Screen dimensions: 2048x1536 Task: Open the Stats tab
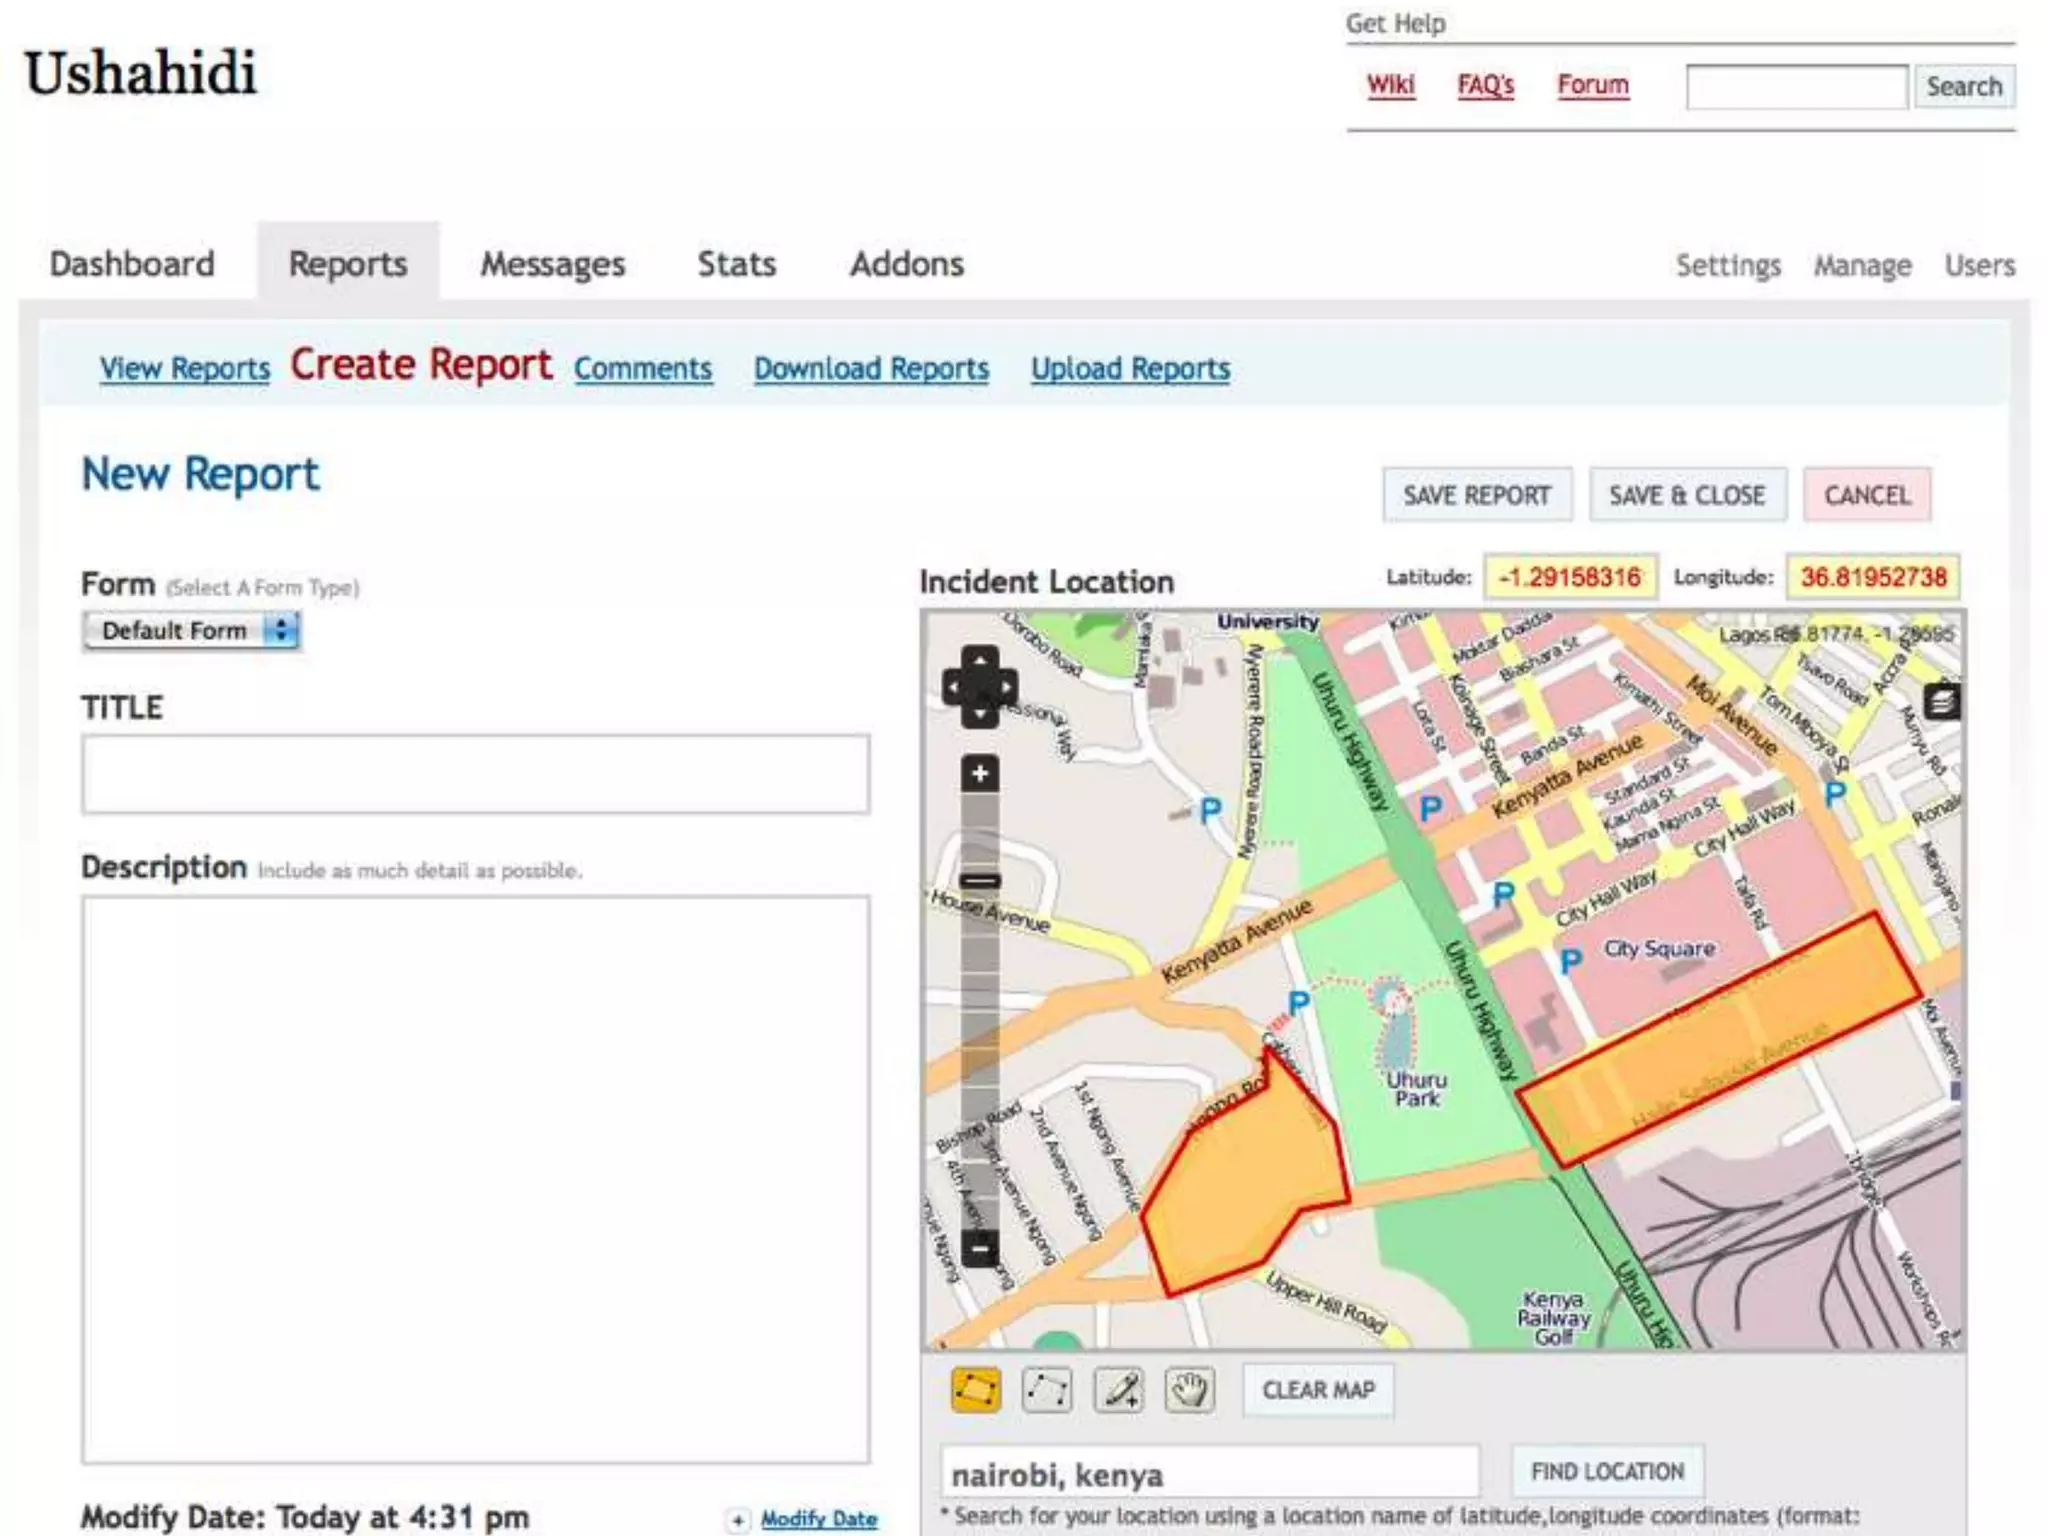737,264
